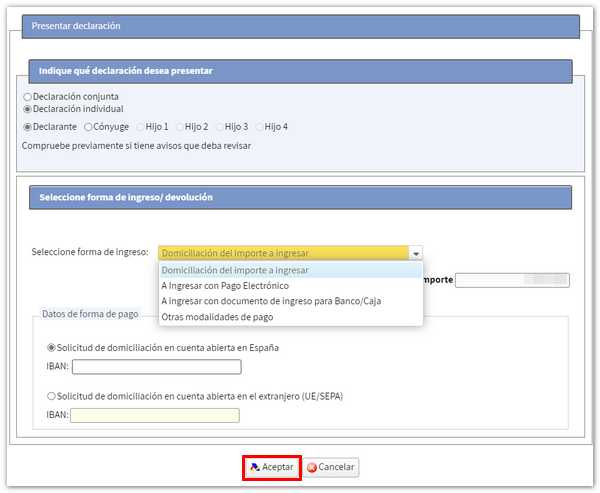600x493 pixels.
Task: Click the IBAN field for foreign account
Action: pyautogui.click(x=155, y=415)
